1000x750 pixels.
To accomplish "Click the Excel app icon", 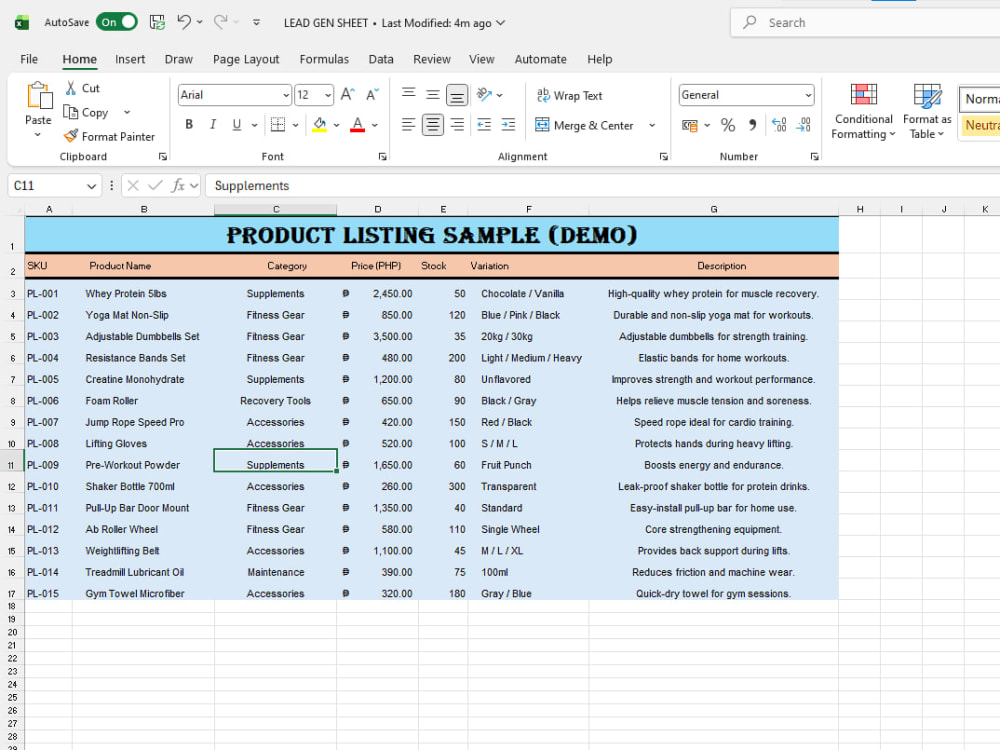I will 21,22.
